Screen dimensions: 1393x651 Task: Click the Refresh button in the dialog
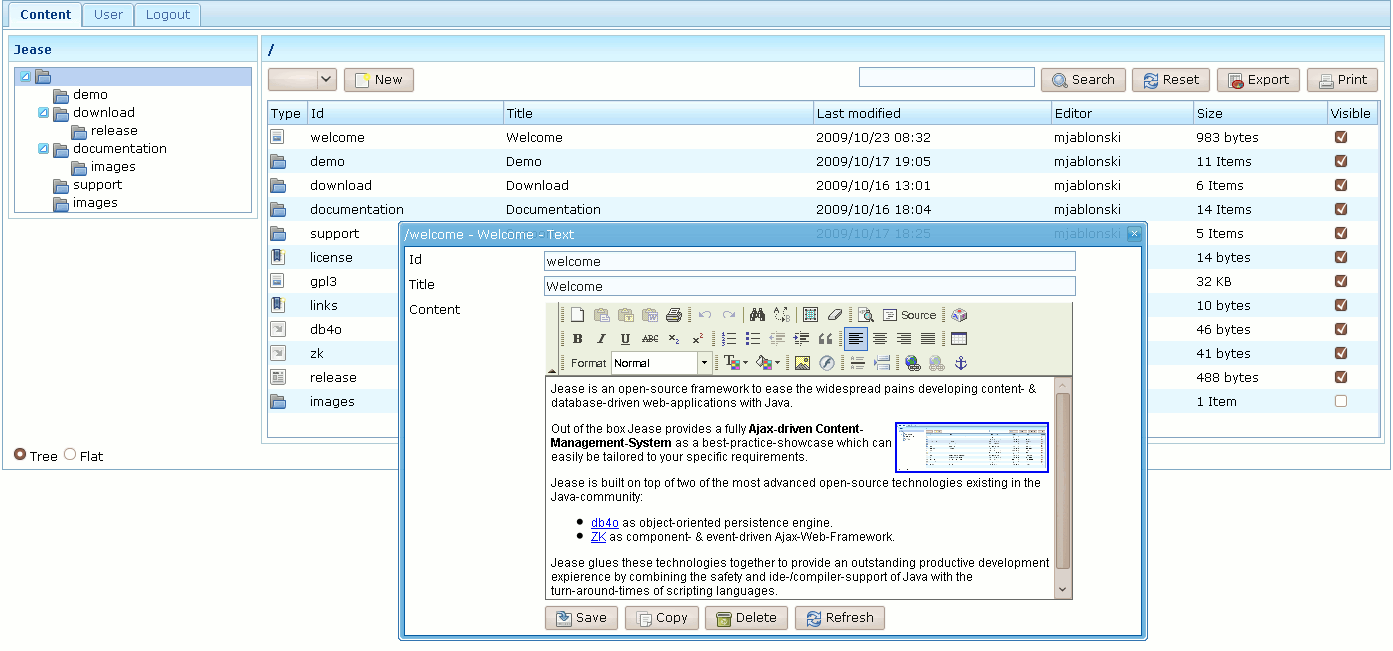click(x=840, y=618)
